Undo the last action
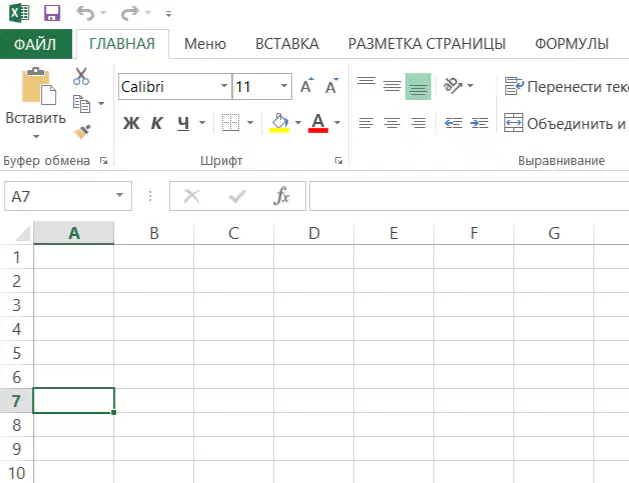The image size is (629, 483). coord(85,13)
